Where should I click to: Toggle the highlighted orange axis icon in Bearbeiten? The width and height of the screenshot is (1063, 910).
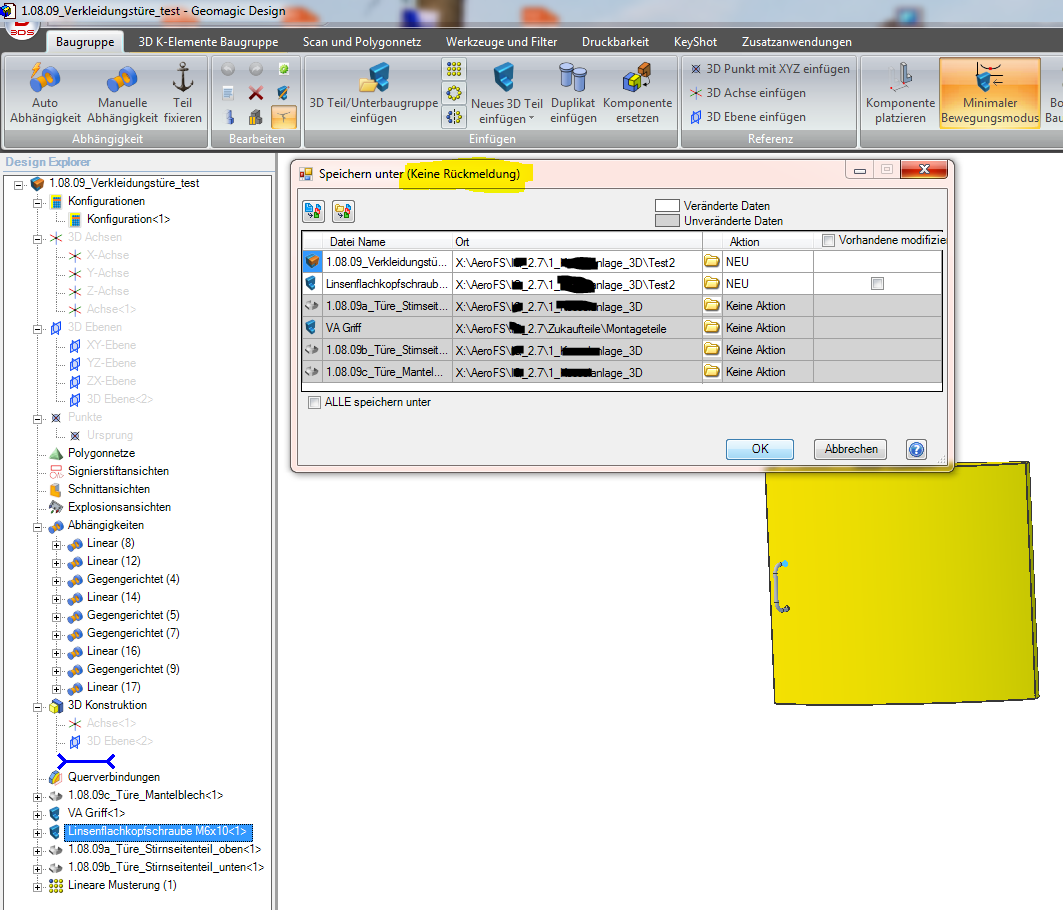pyautogui.click(x=283, y=117)
